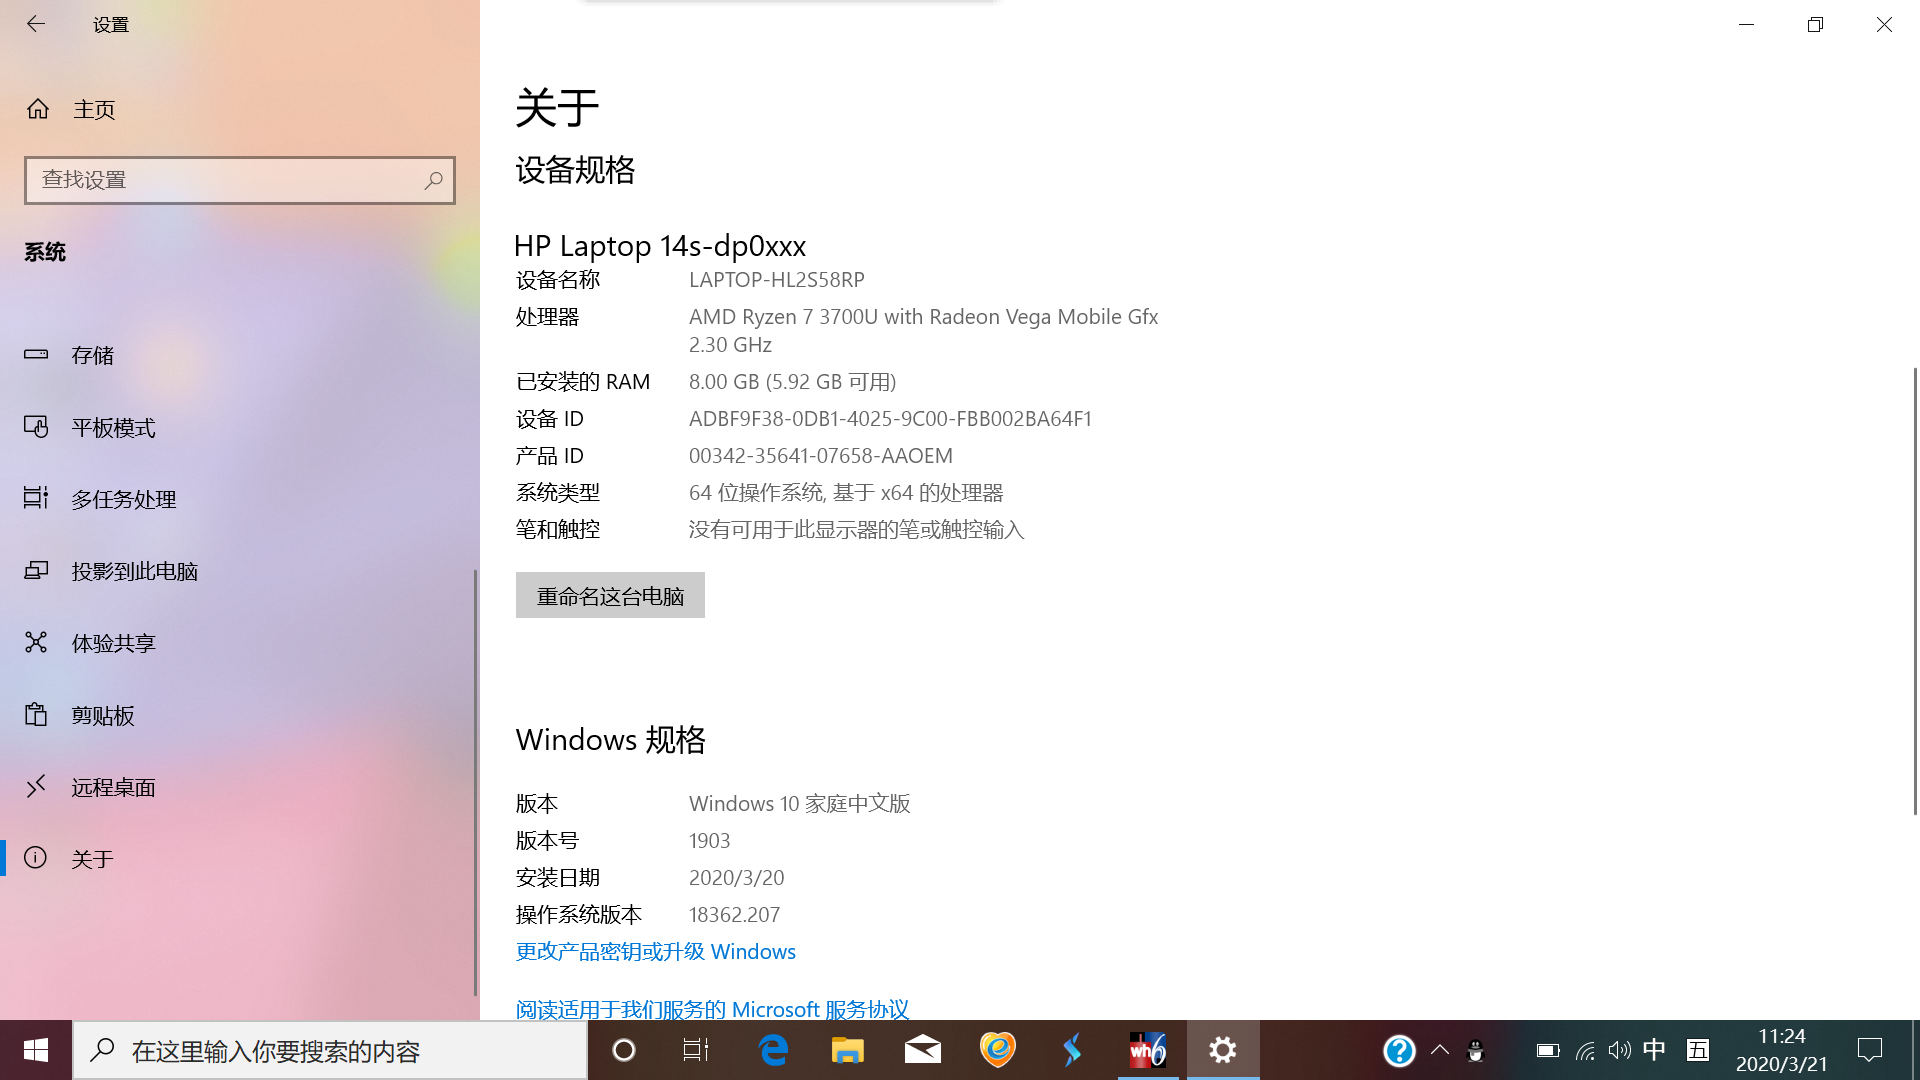Click the storage drive icon in sidebar
Screen dimensions: 1920x1080
coord(36,354)
